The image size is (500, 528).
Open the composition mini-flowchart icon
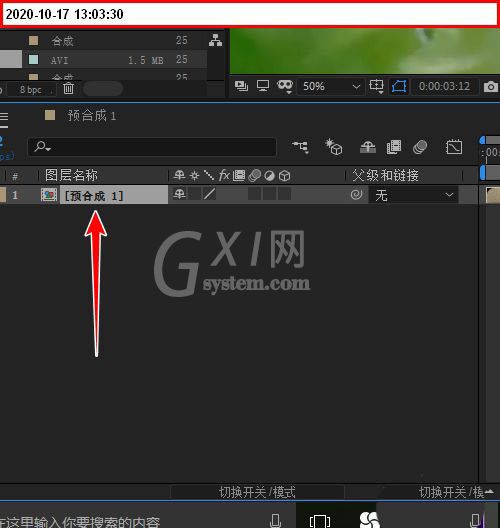click(x=300, y=147)
